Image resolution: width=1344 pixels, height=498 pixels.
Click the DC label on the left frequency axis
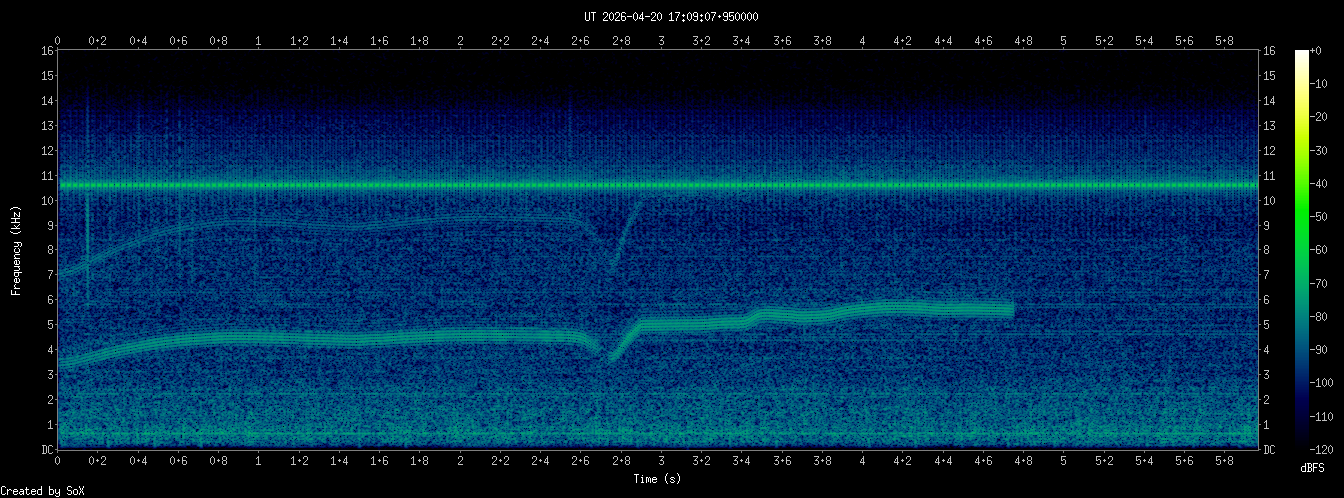click(47, 449)
